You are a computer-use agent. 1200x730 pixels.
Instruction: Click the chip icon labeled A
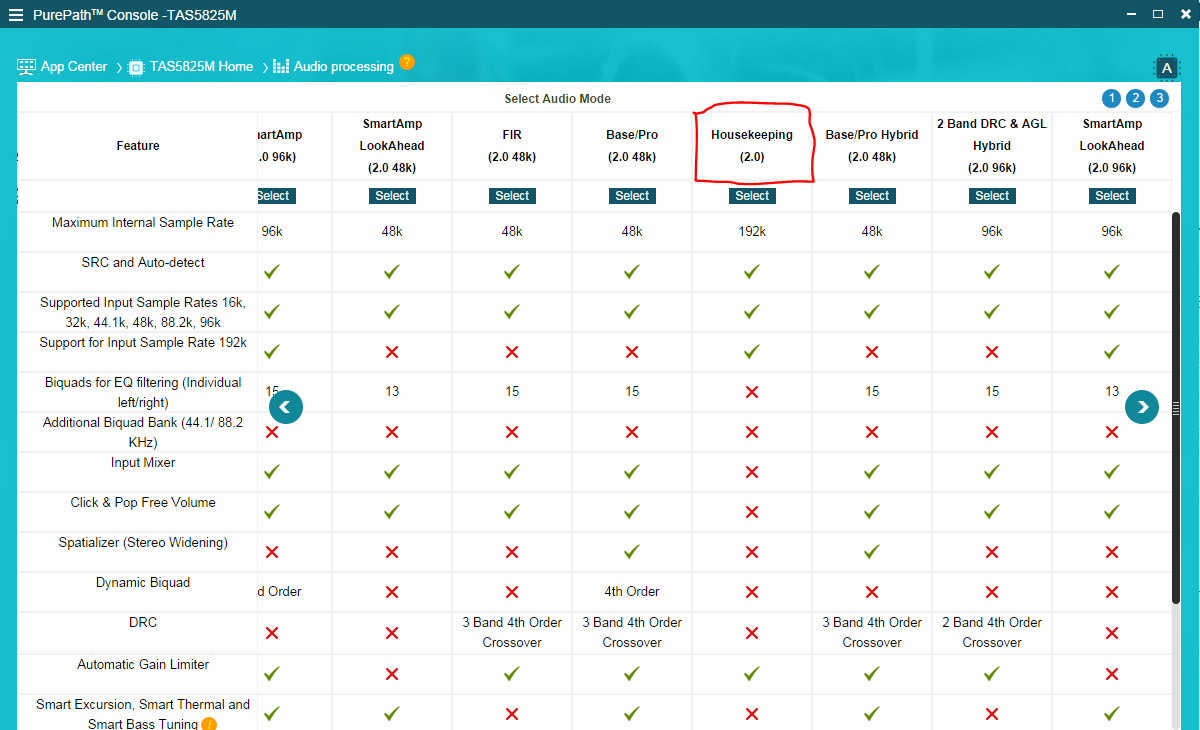pos(1167,68)
